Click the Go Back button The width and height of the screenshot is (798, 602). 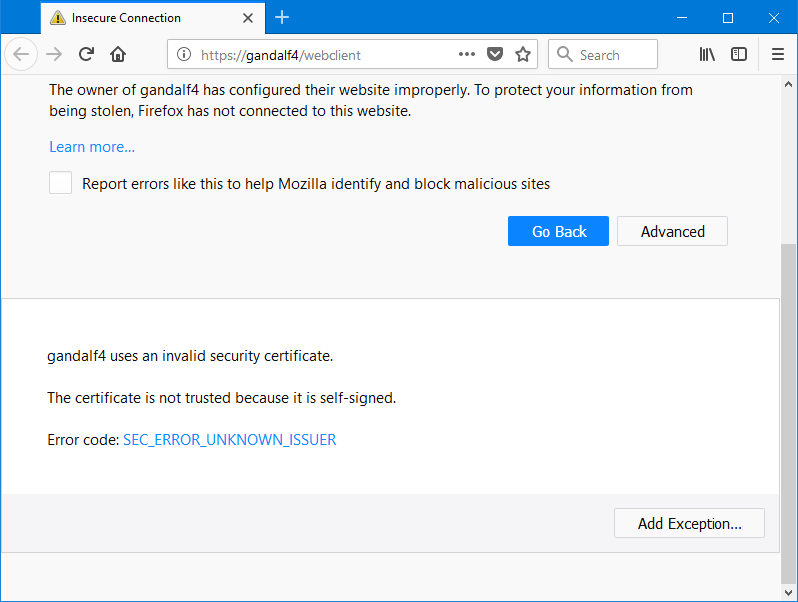pos(558,231)
